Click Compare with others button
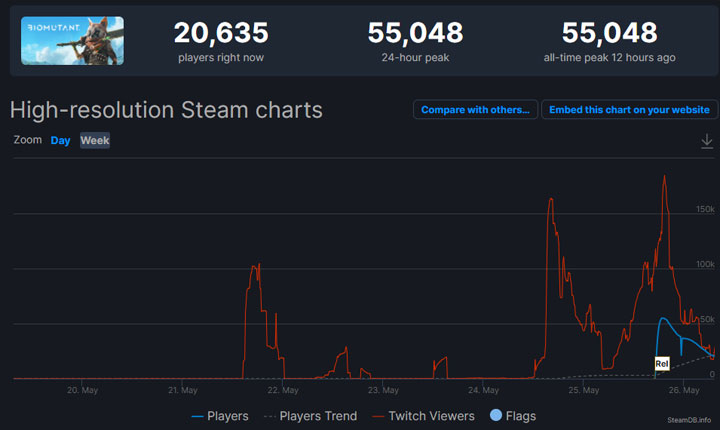Image resolution: width=720 pixels, height=430 pixels. click(476, 110)
